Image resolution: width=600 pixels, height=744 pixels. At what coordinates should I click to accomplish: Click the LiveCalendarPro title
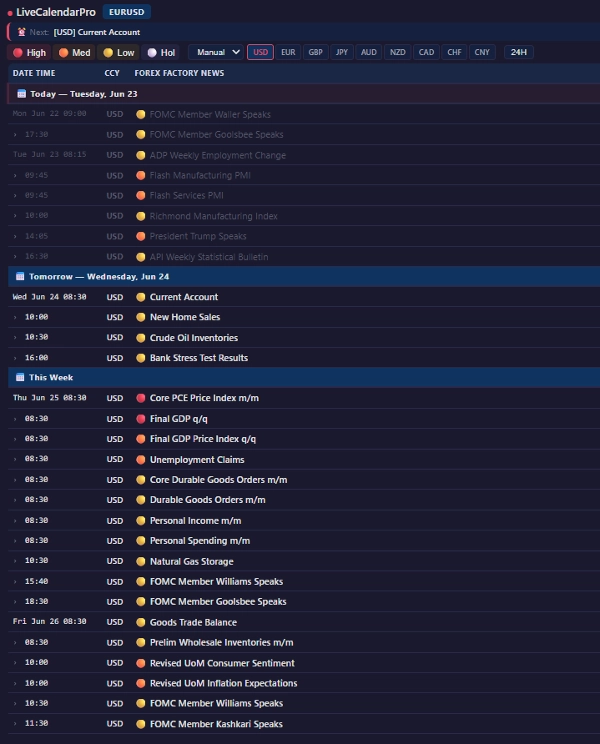coord(56,12)
